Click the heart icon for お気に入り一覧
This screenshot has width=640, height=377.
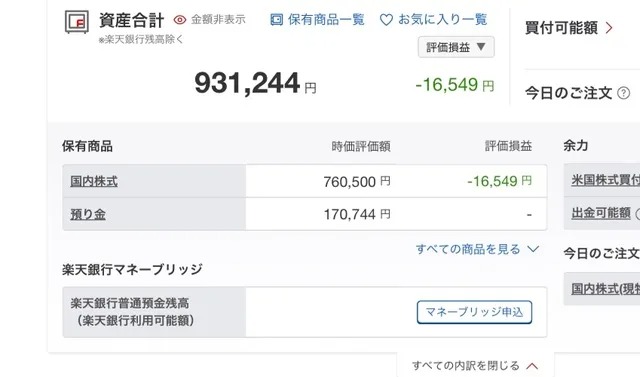click(x=386, y=20)
